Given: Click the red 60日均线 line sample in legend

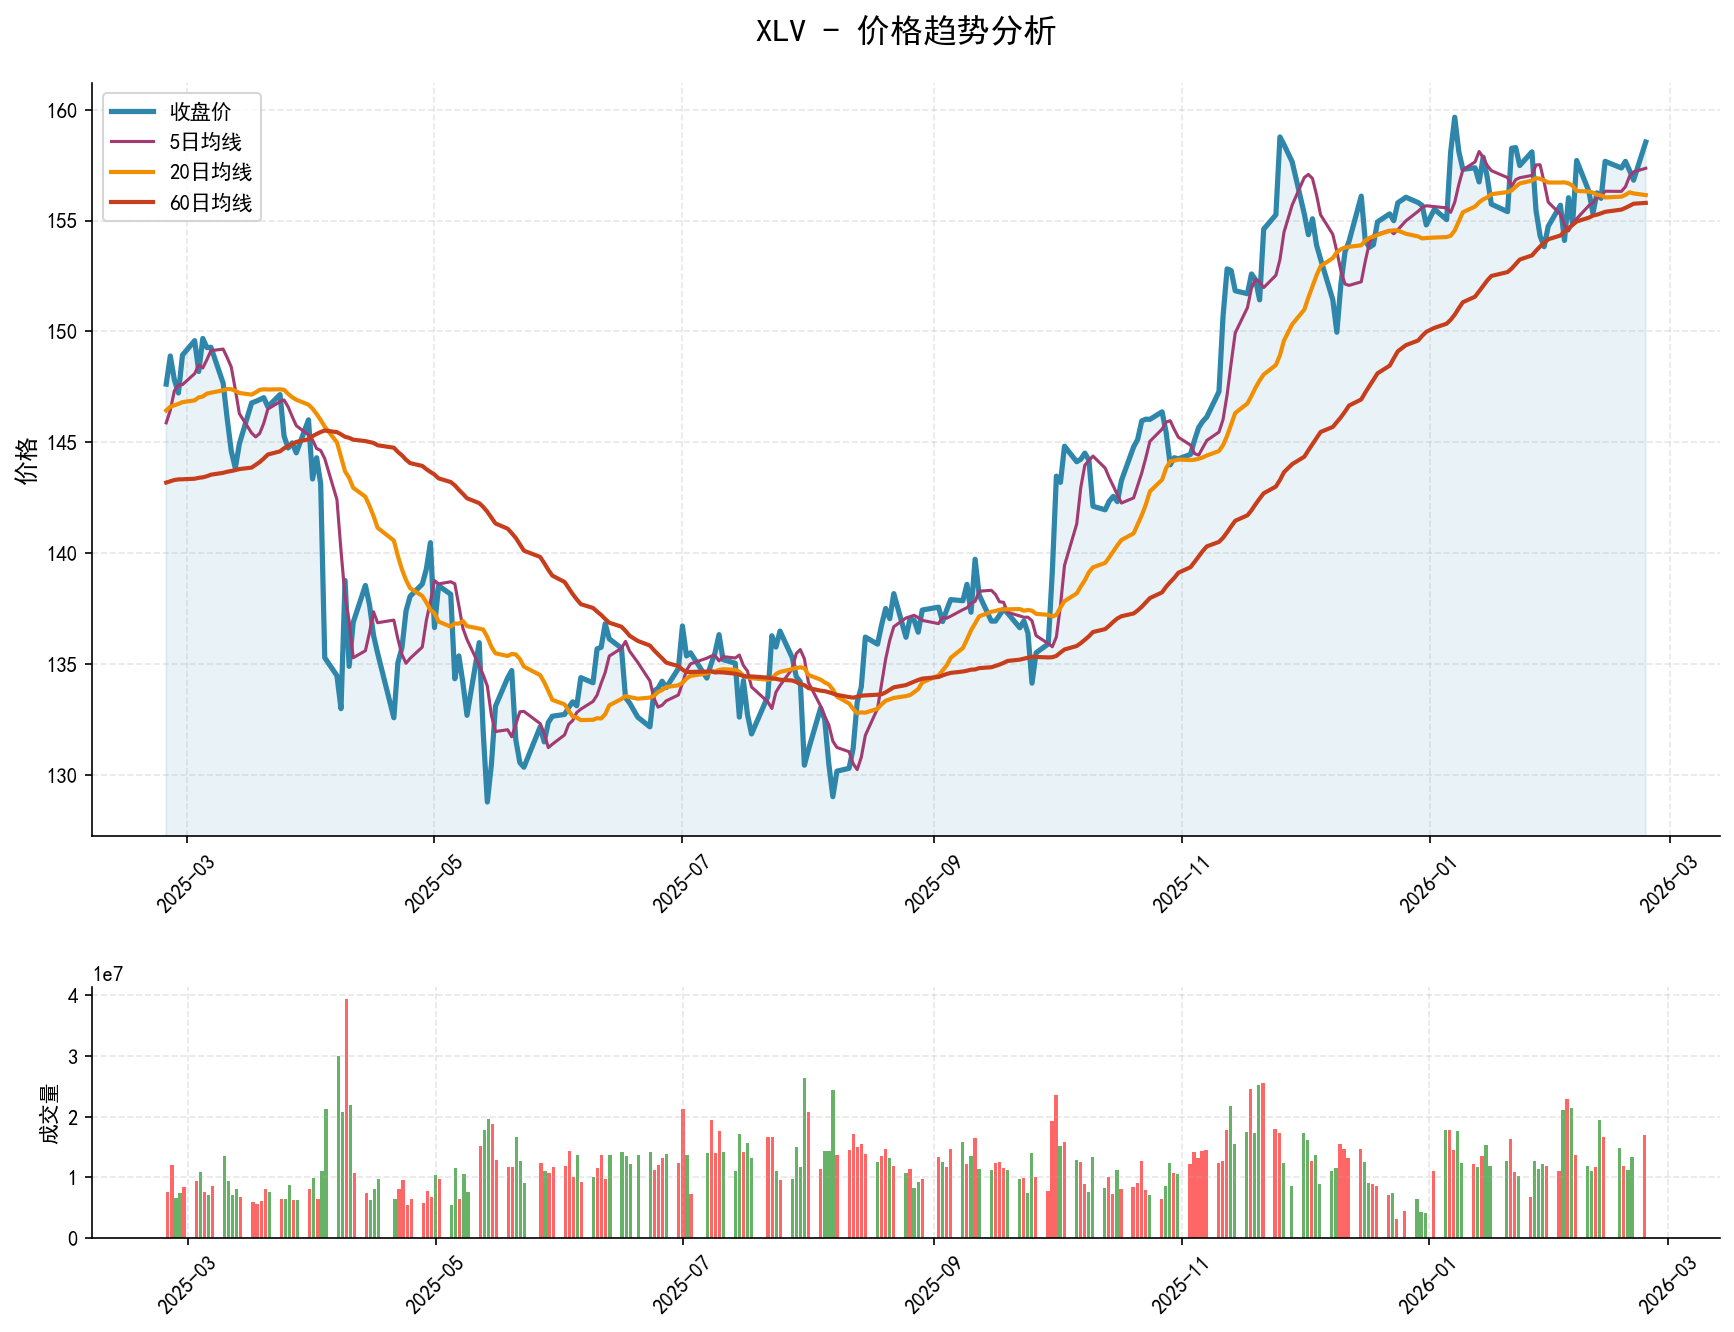Looking at the screenshot, I should coord(132,202).
